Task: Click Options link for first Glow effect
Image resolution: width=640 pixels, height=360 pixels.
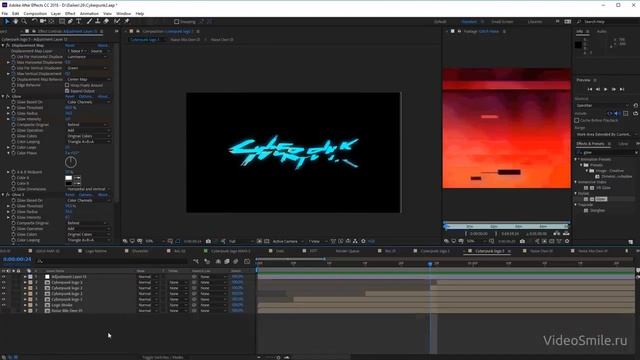Action: point(85,96)
